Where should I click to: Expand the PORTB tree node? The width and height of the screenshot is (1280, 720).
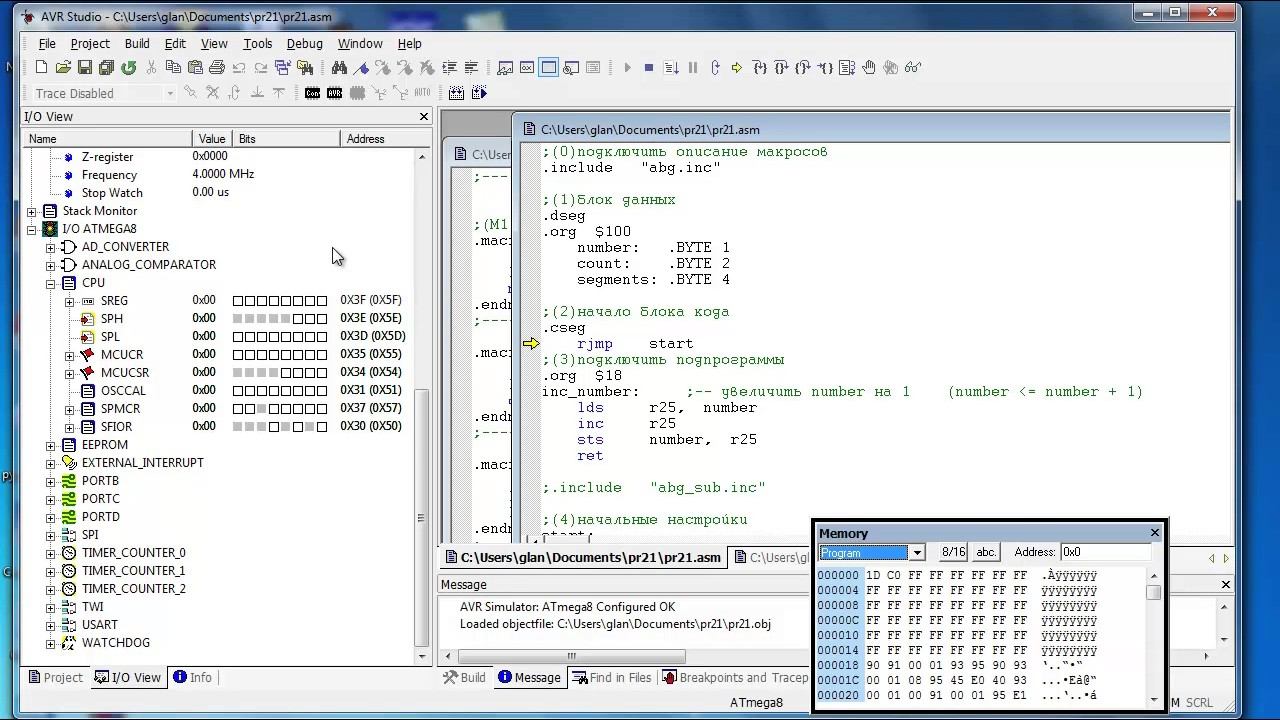[x=51, y=481]
